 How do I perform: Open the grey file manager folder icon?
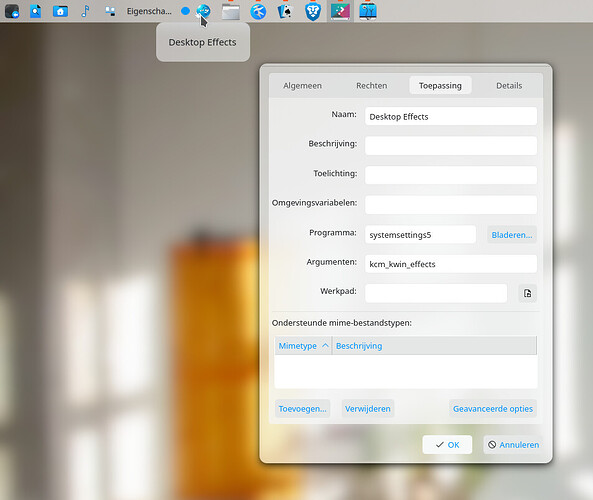click(231, 11)
